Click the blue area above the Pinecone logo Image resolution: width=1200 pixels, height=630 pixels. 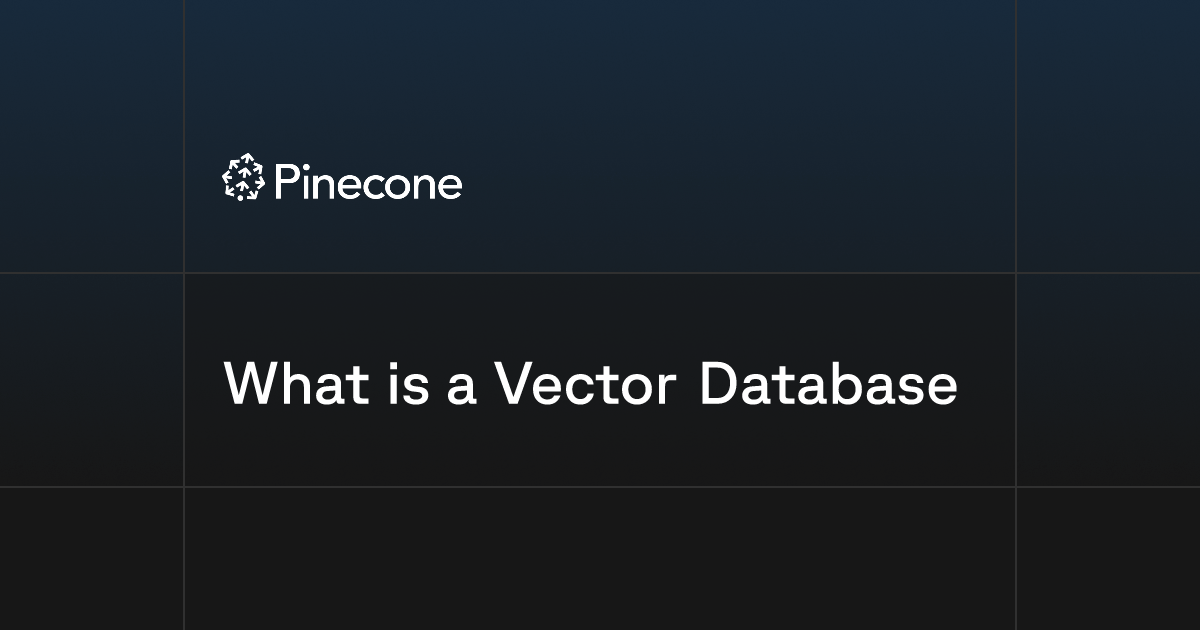pos(600,75)
